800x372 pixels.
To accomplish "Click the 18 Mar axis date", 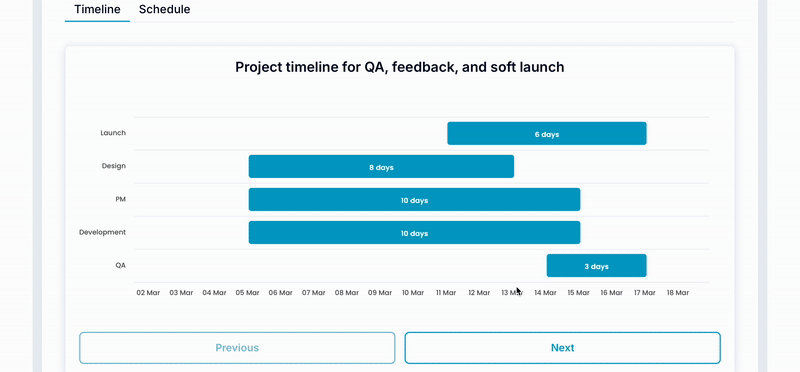I will (678, 293).
